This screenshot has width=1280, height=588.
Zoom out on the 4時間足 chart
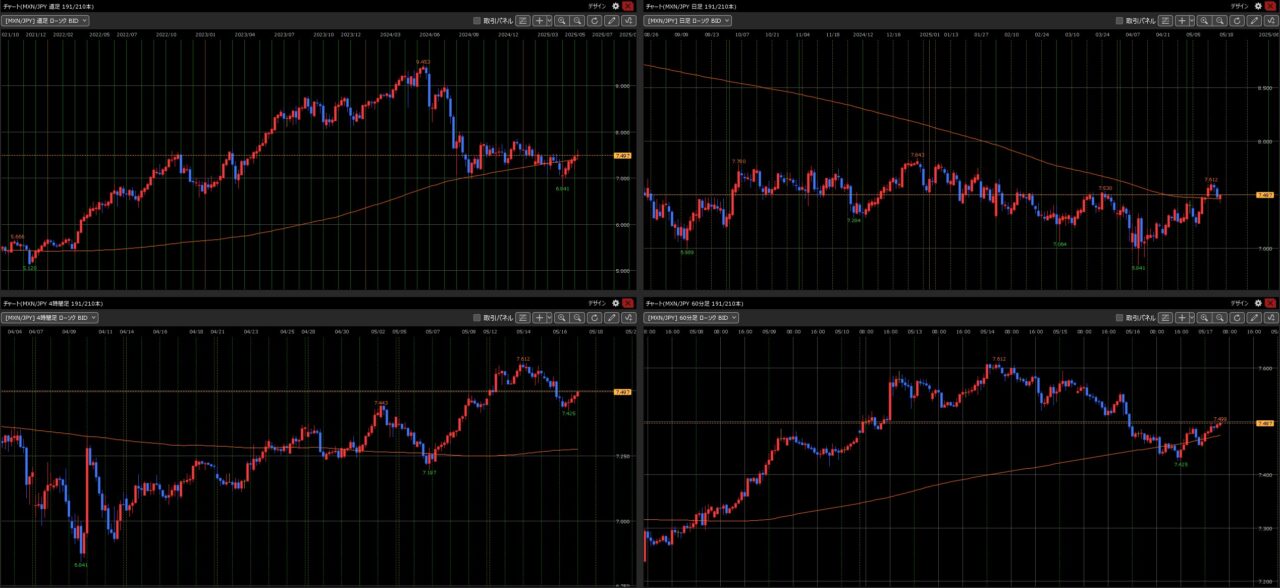[x=578, y=317]
